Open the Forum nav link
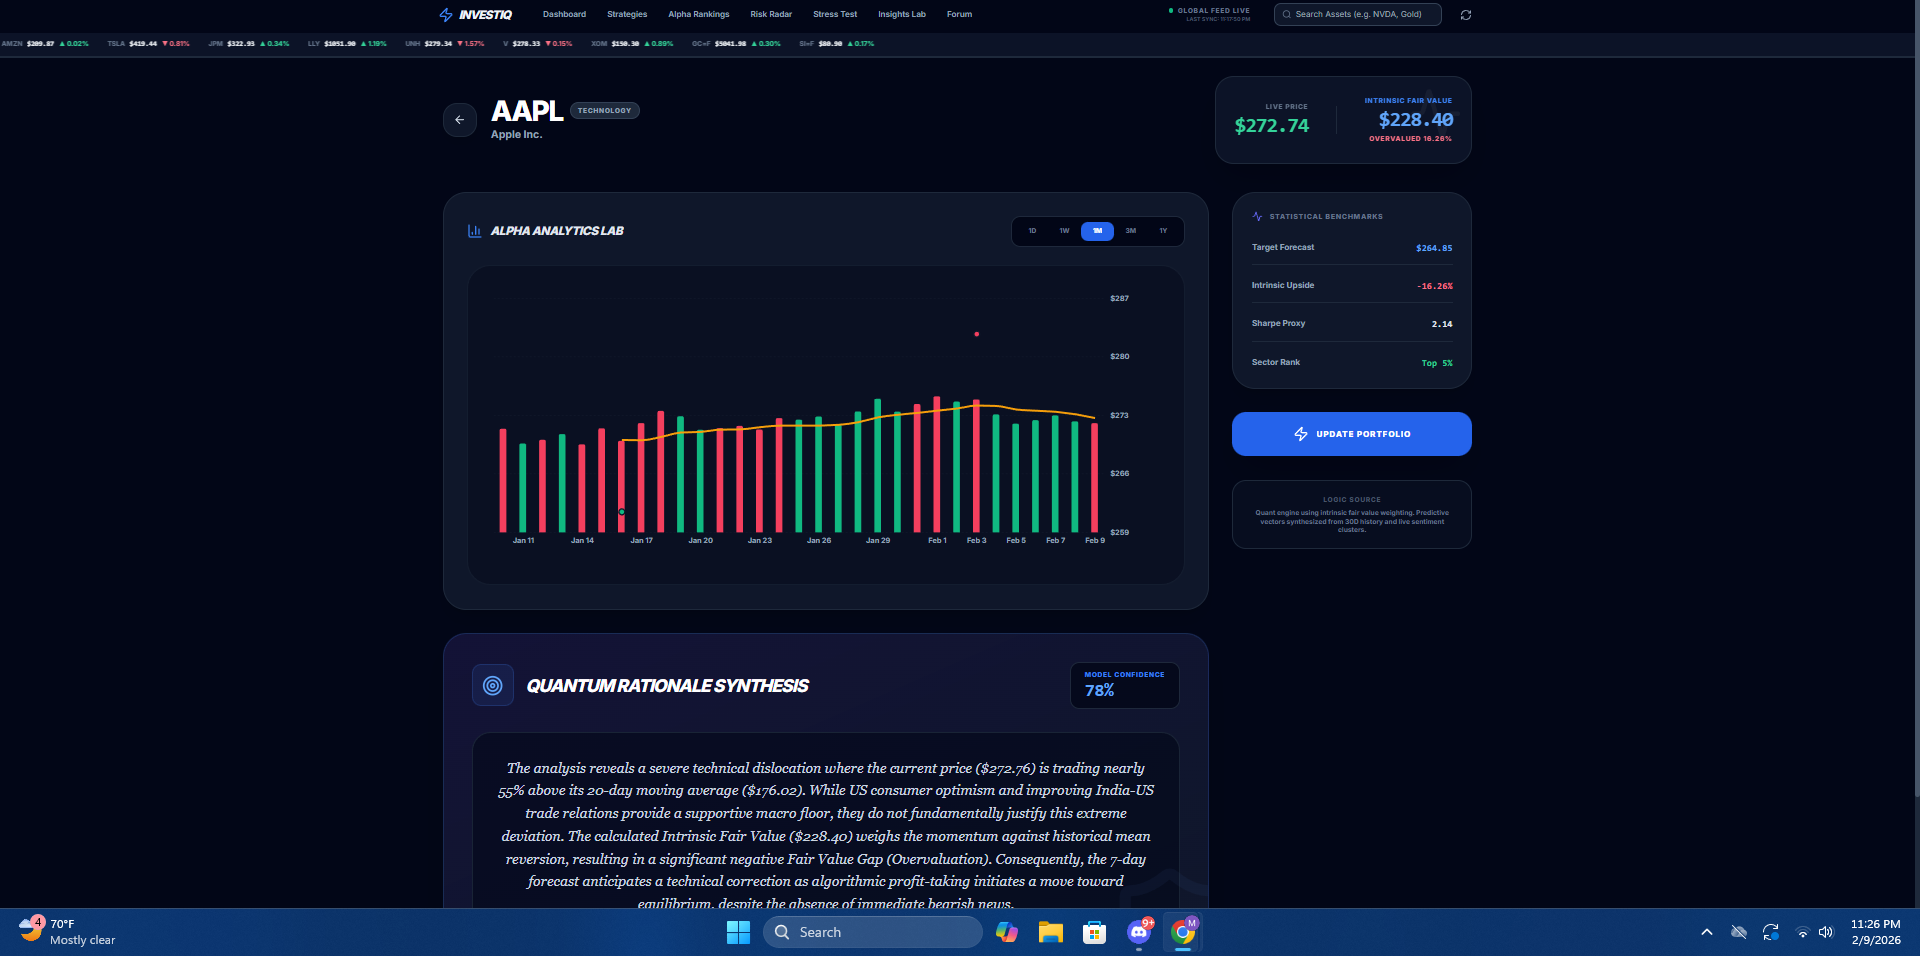The image size is (1920, 956). click(959, 15)
